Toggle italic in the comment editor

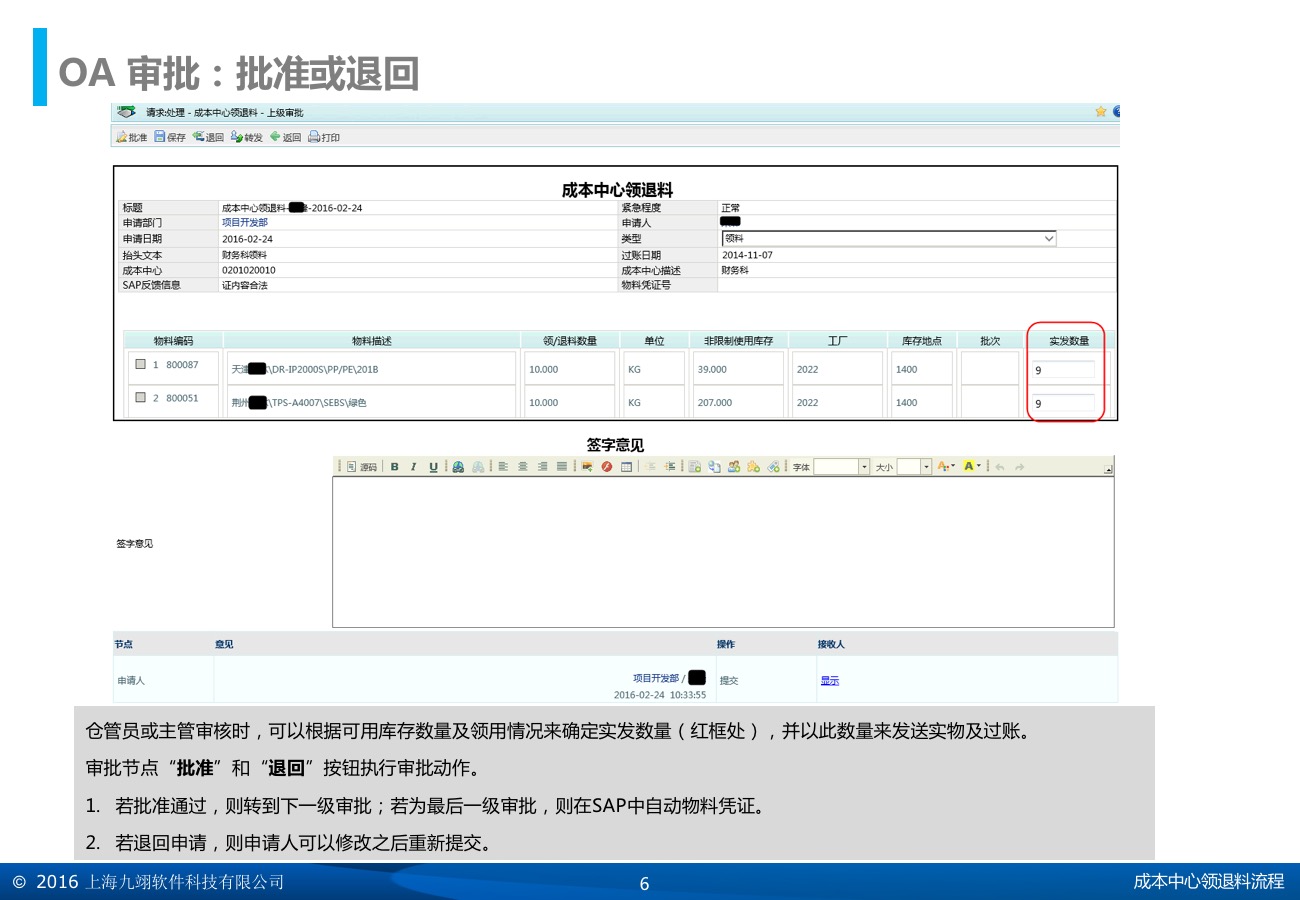(413, 467)
